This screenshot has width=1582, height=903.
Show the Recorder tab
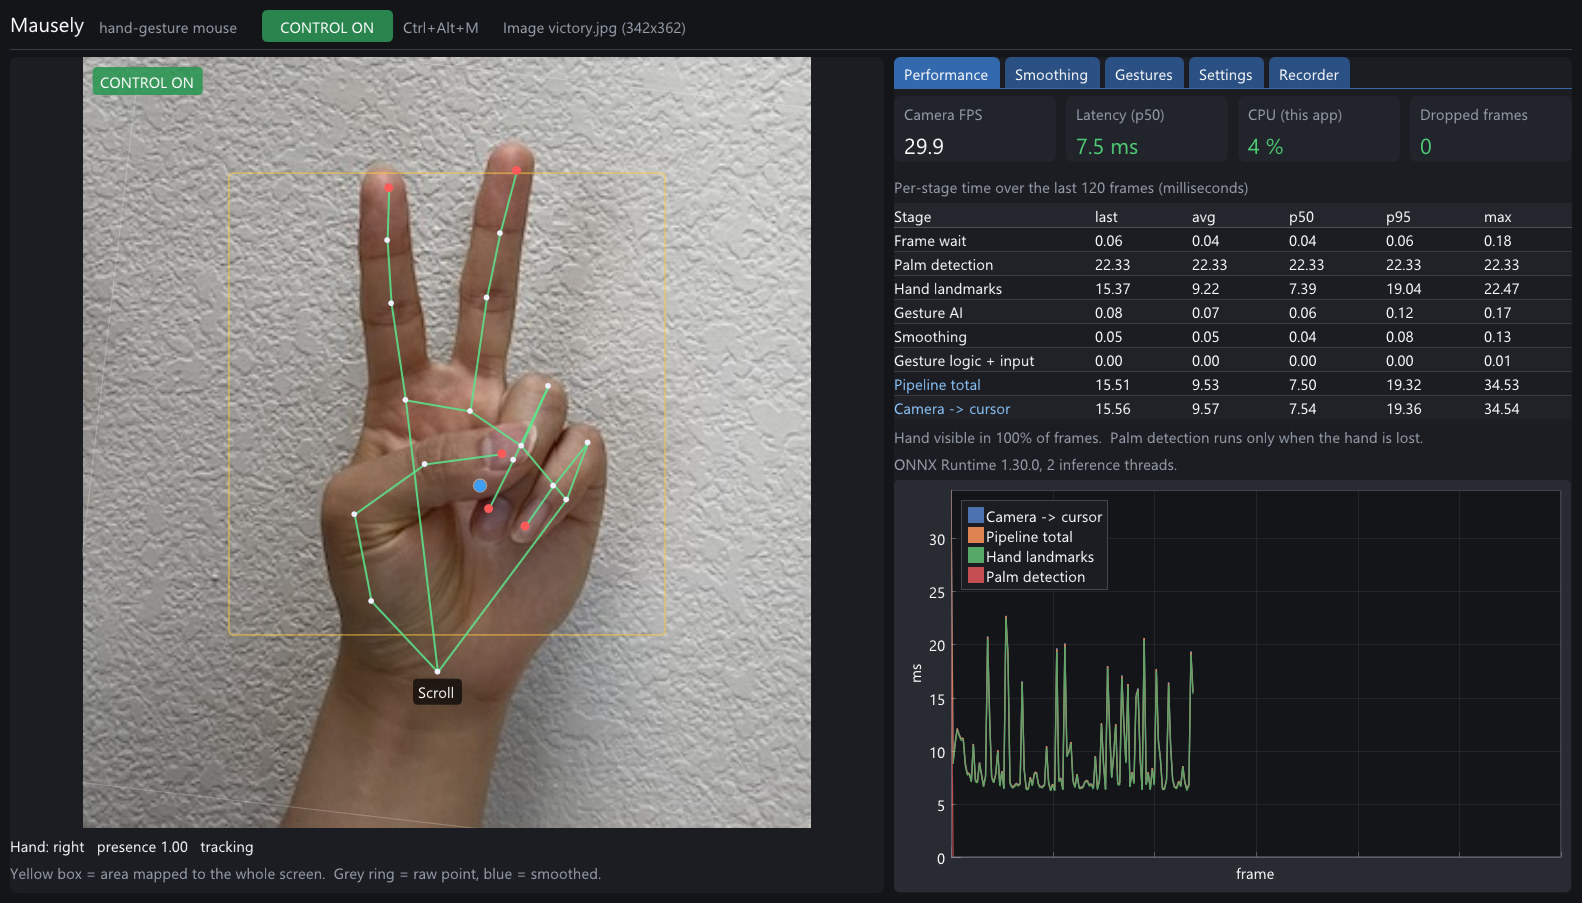click(x=1308, y=74)
